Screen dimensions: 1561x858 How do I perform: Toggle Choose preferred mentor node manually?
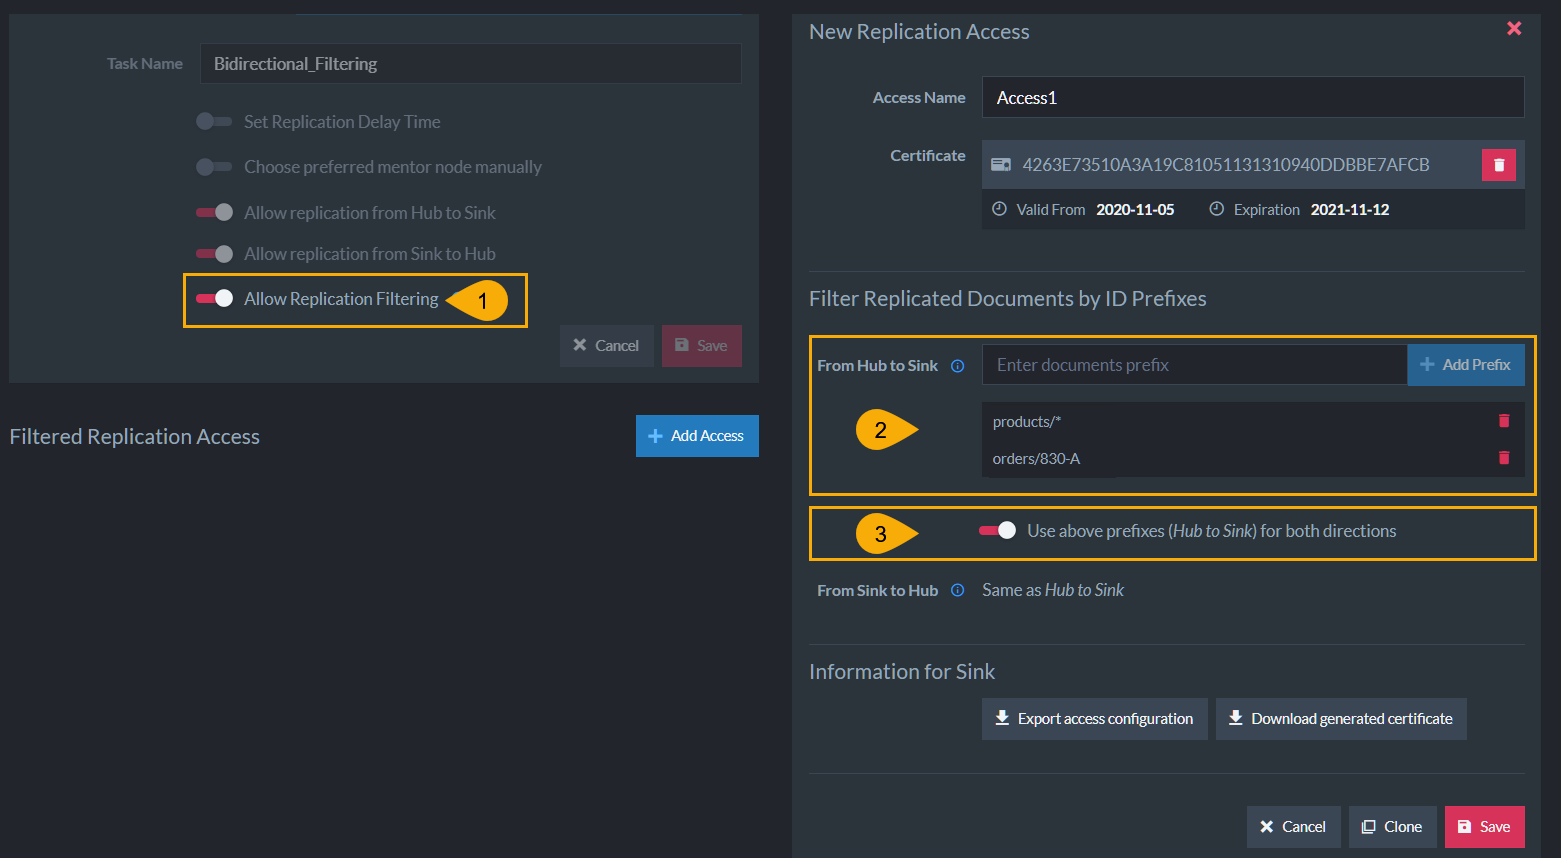point(214,167)
